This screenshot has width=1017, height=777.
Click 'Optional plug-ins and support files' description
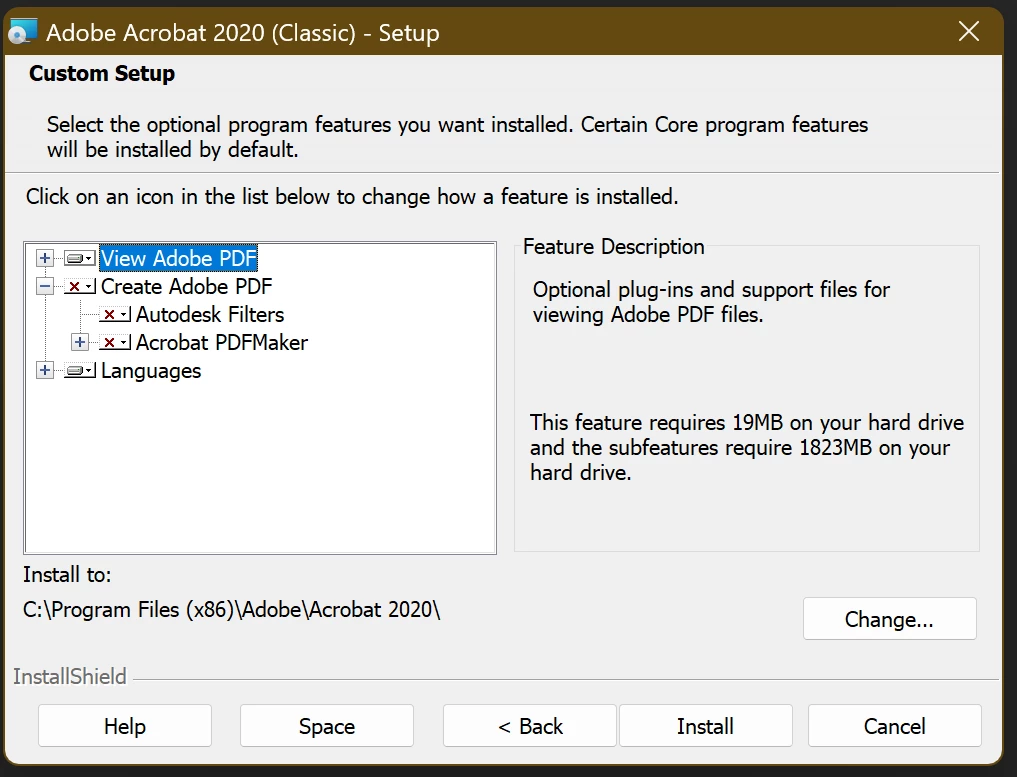[x=712, y=302]
